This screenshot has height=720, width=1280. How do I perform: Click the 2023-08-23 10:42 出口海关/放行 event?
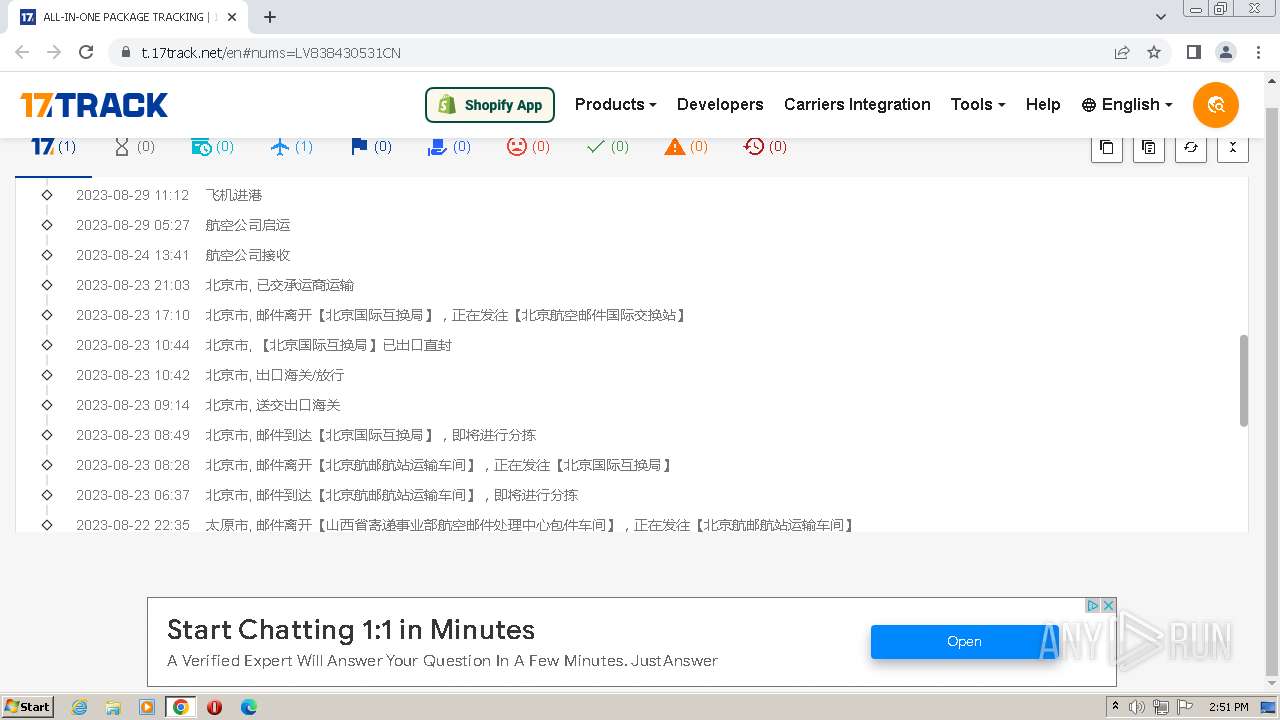click(x=209, y=375)
